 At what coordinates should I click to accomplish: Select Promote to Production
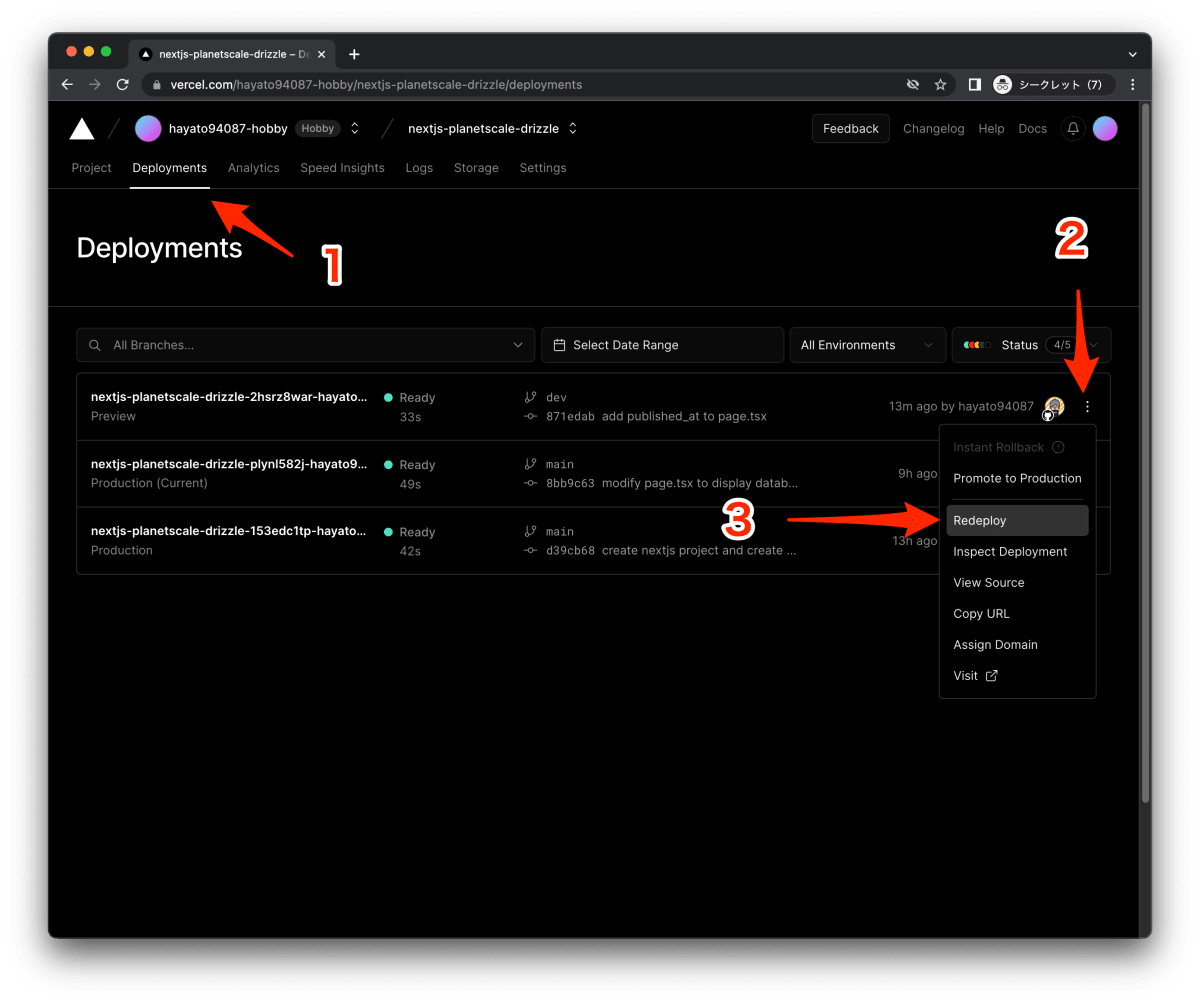click(x=1017, y=478)
